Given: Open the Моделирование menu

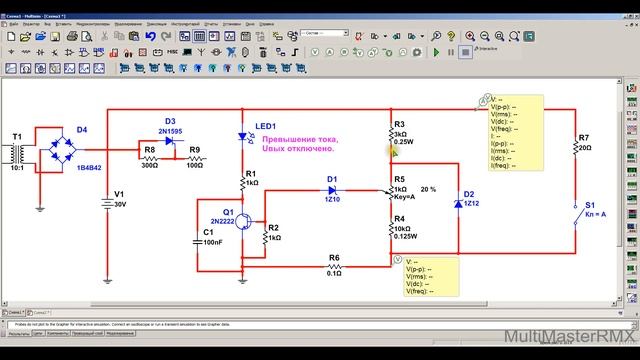Looking at the screenshot, I should coord(128,24).
